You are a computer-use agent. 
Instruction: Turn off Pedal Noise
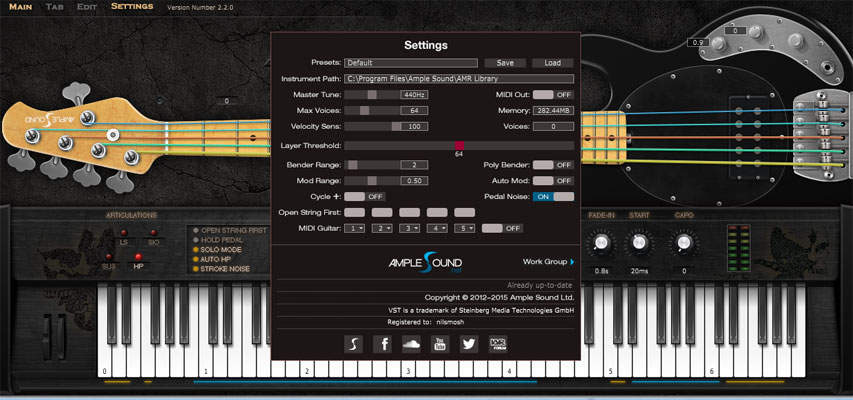(x=553, y=196)
